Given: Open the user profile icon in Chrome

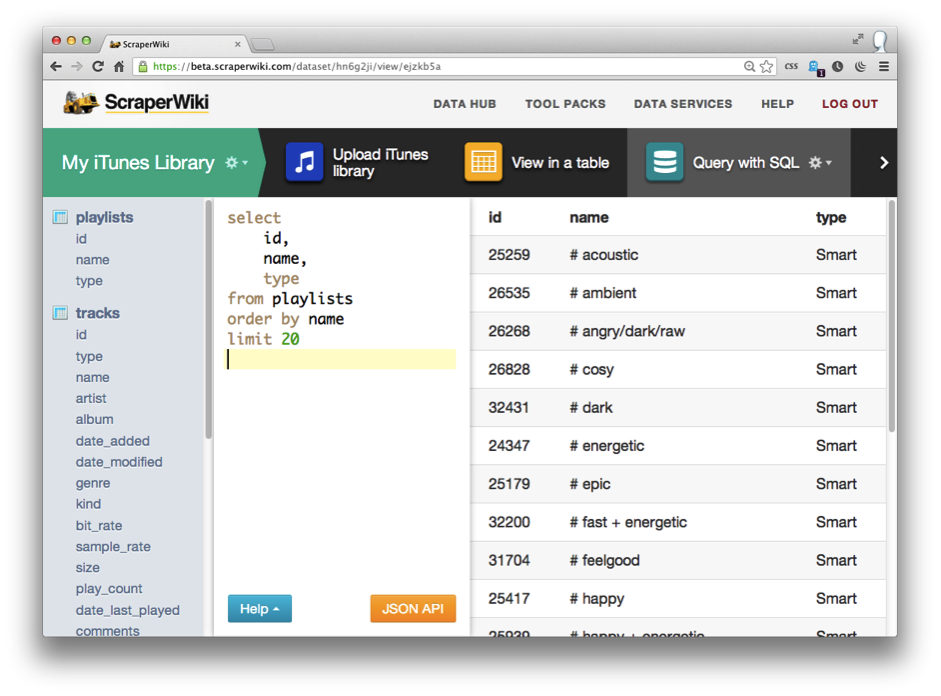Looking at the screenshot, I should coord(880,40).
